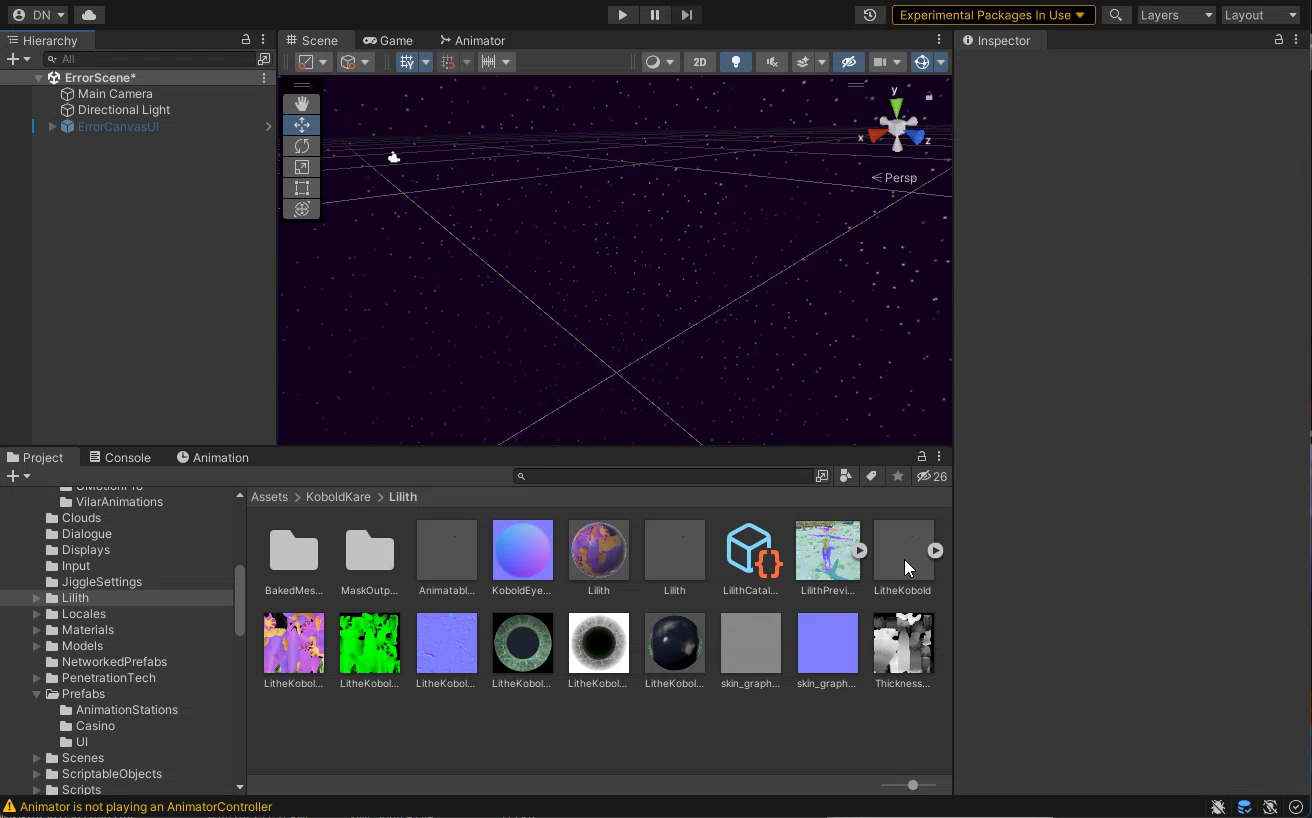1312x818 pixels.
Task: Open the DN account dropdown
Action: point(39,15)
